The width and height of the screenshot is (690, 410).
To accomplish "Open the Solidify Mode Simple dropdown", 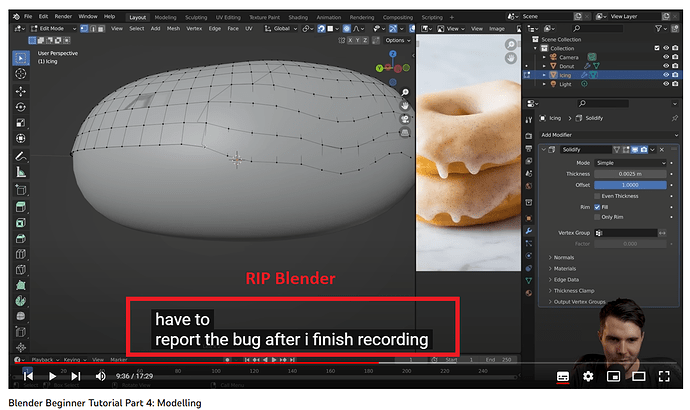I will (631, 163).
